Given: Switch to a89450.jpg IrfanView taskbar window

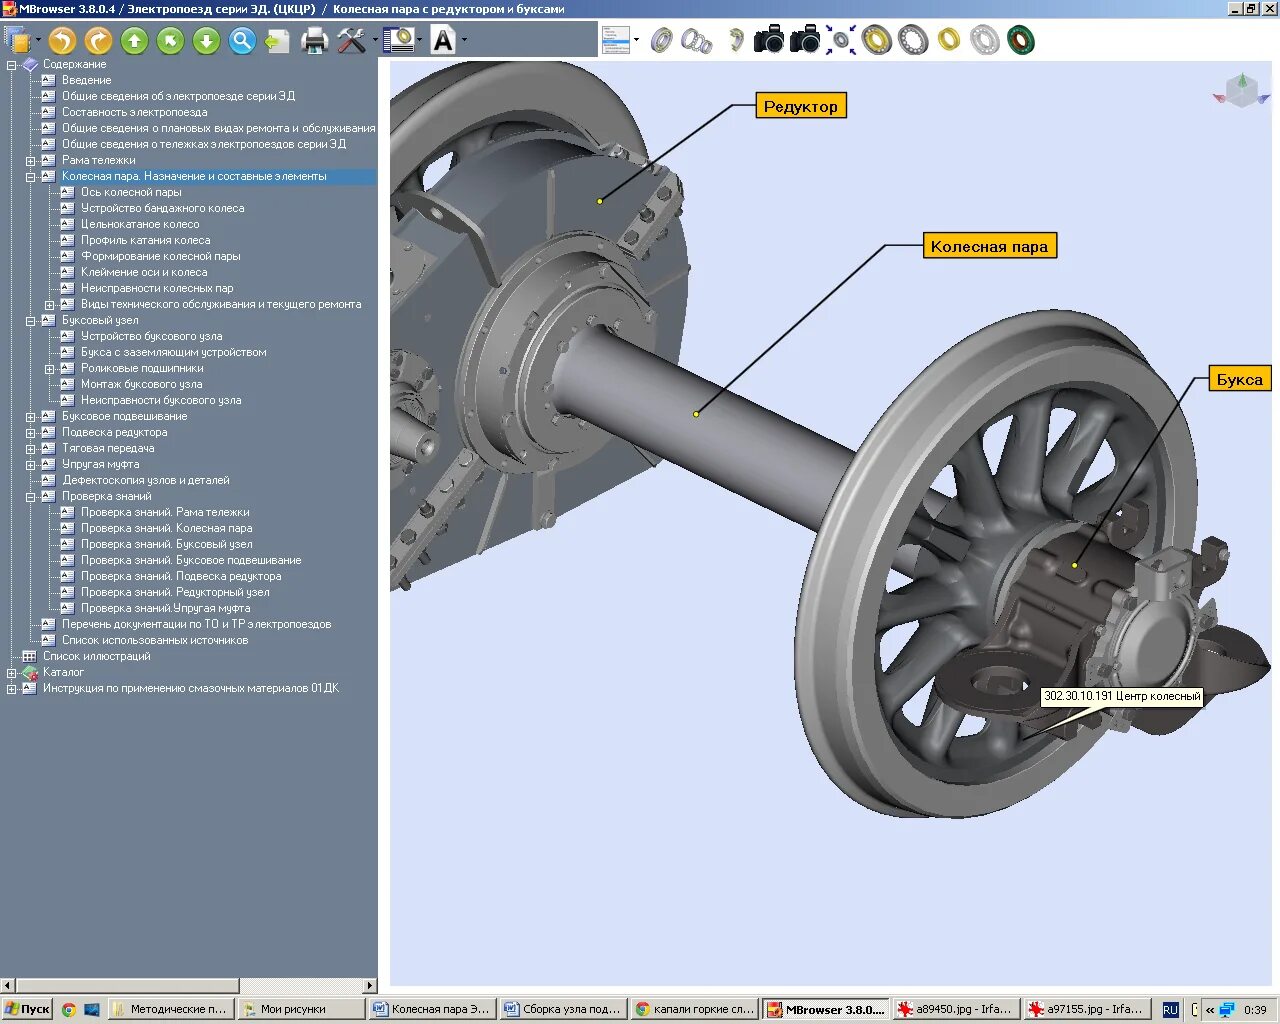Looking at the screenshot, I should 955,1009.
